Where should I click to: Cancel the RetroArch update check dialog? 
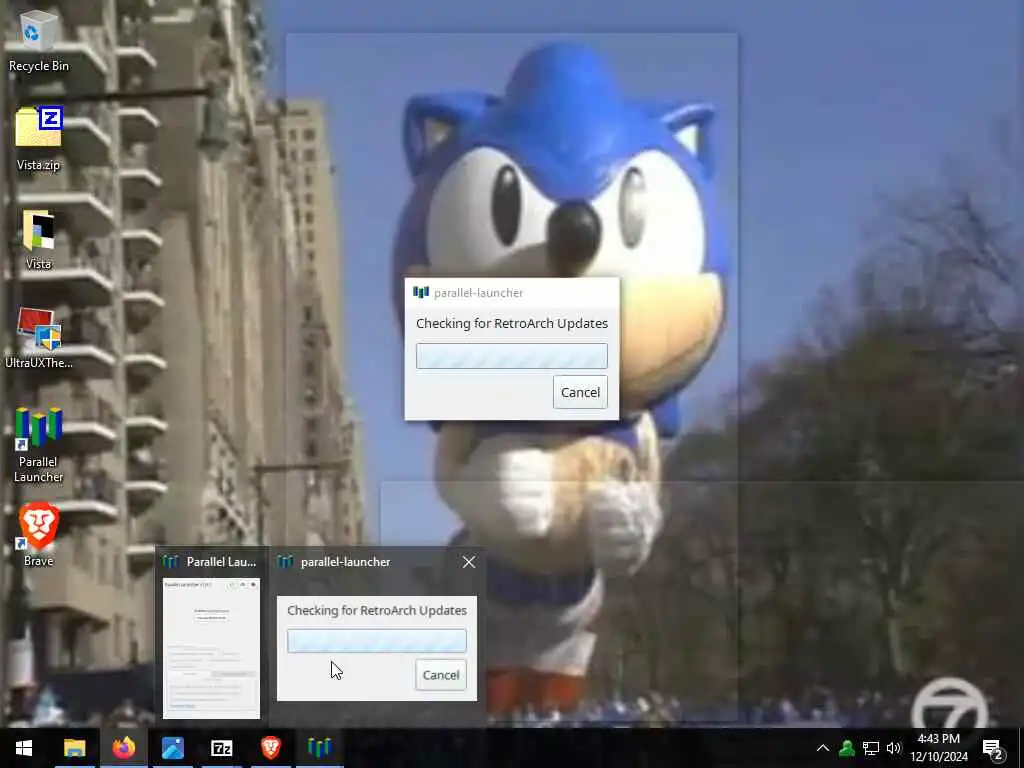click(580, 392)
